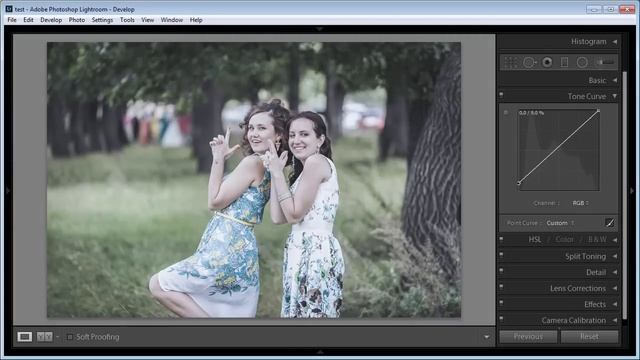
Task: Switch to HSL tab in panel header
Action: (x=535, y=240)
